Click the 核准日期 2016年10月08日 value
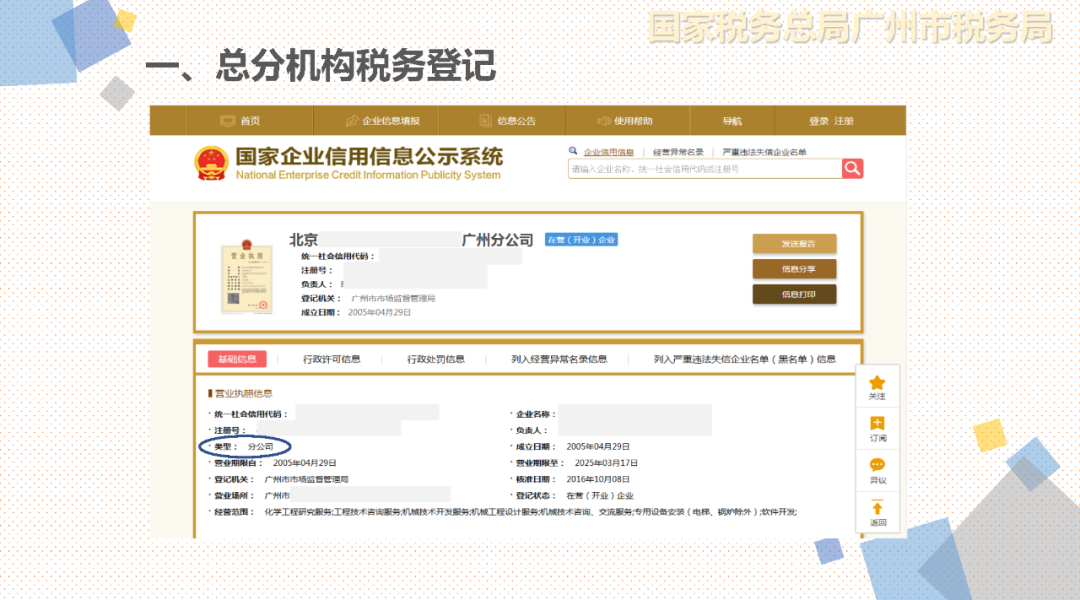 598,479
